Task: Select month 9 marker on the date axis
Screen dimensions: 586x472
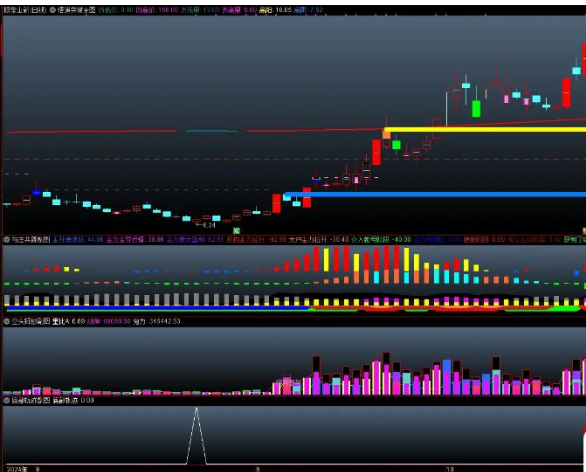Action: pos(257,469)
